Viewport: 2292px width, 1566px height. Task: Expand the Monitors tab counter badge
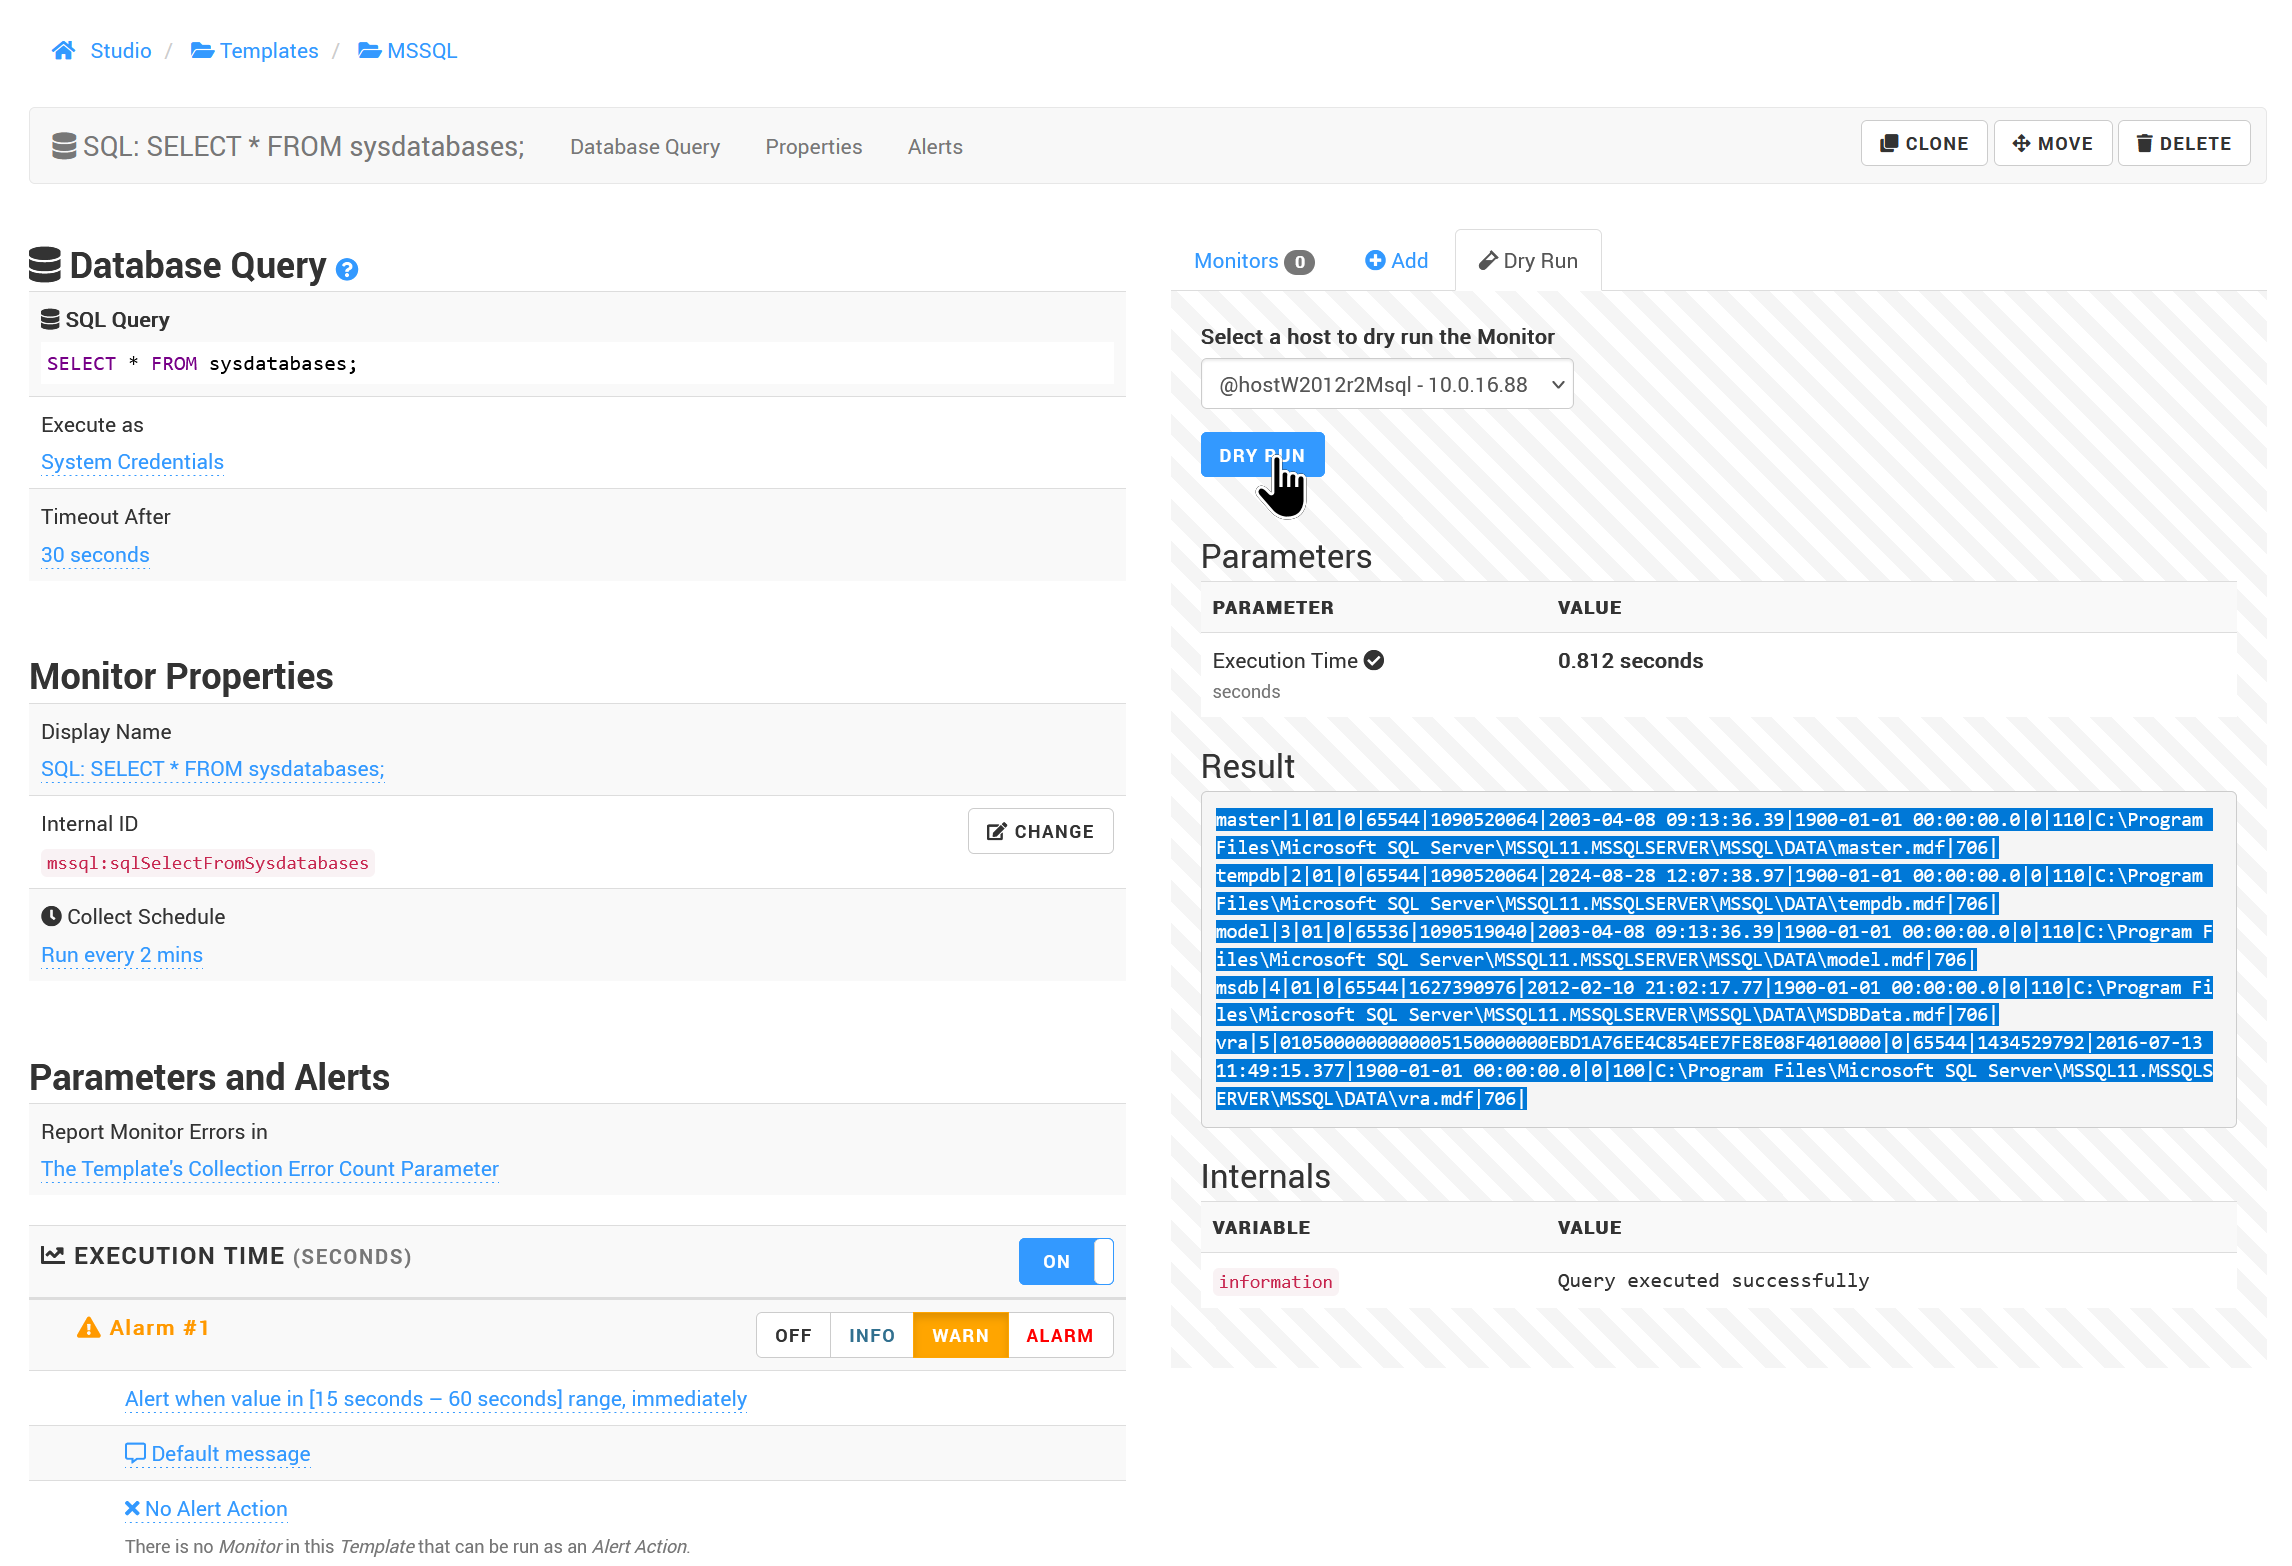pyautogui.click(x=1301, y=260)
